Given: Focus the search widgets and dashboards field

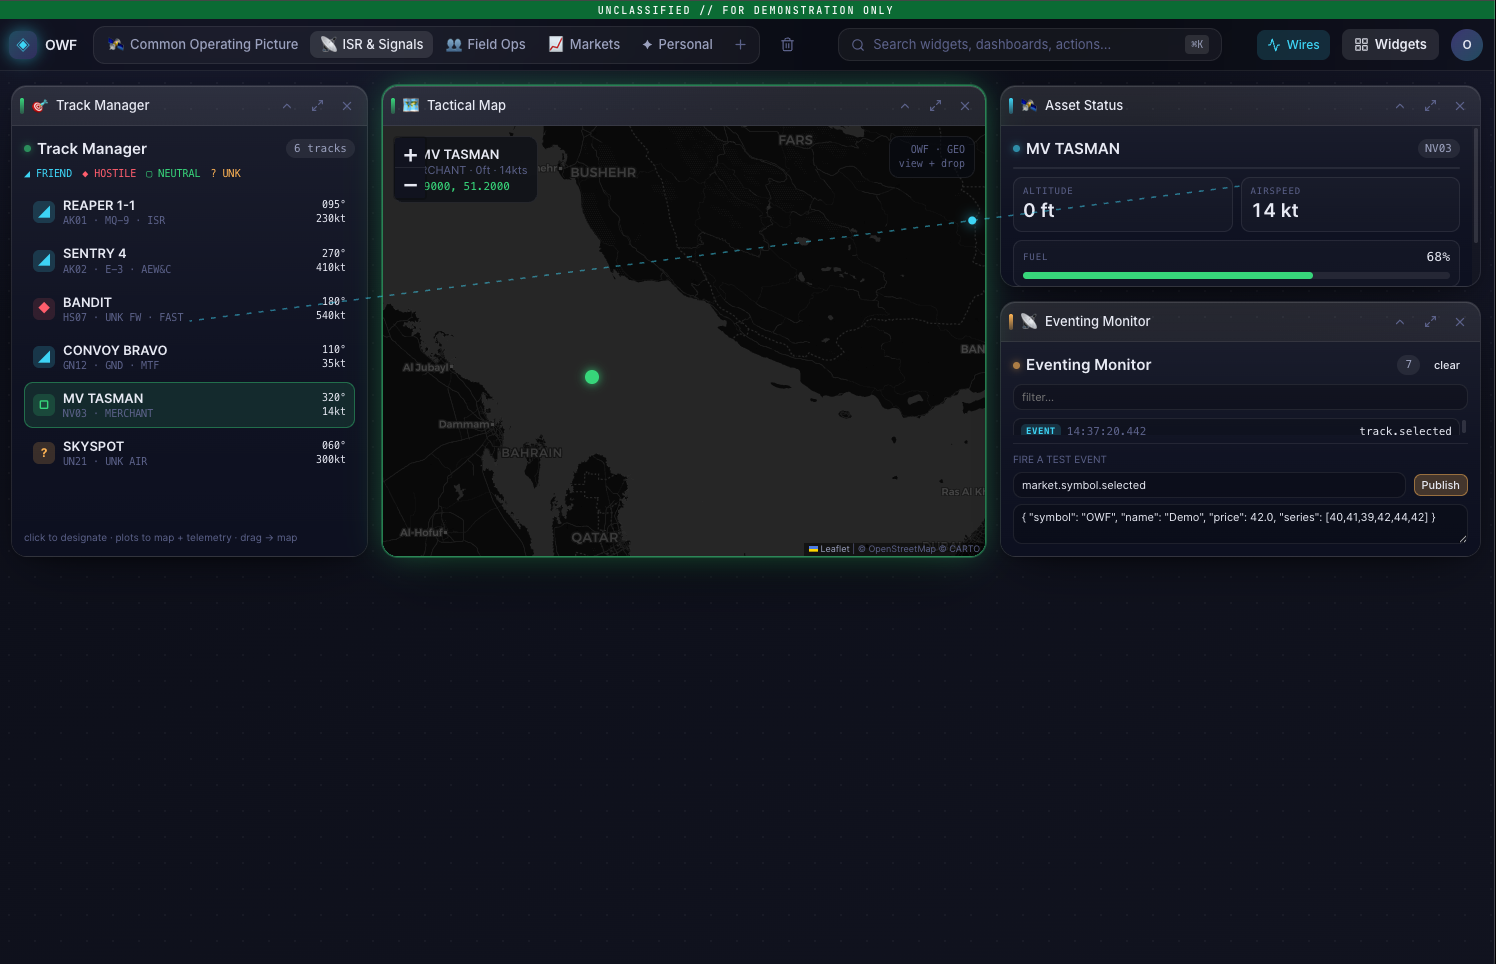Looking at the screenshot, I should pyautogui.click(x=1029, y=44).
